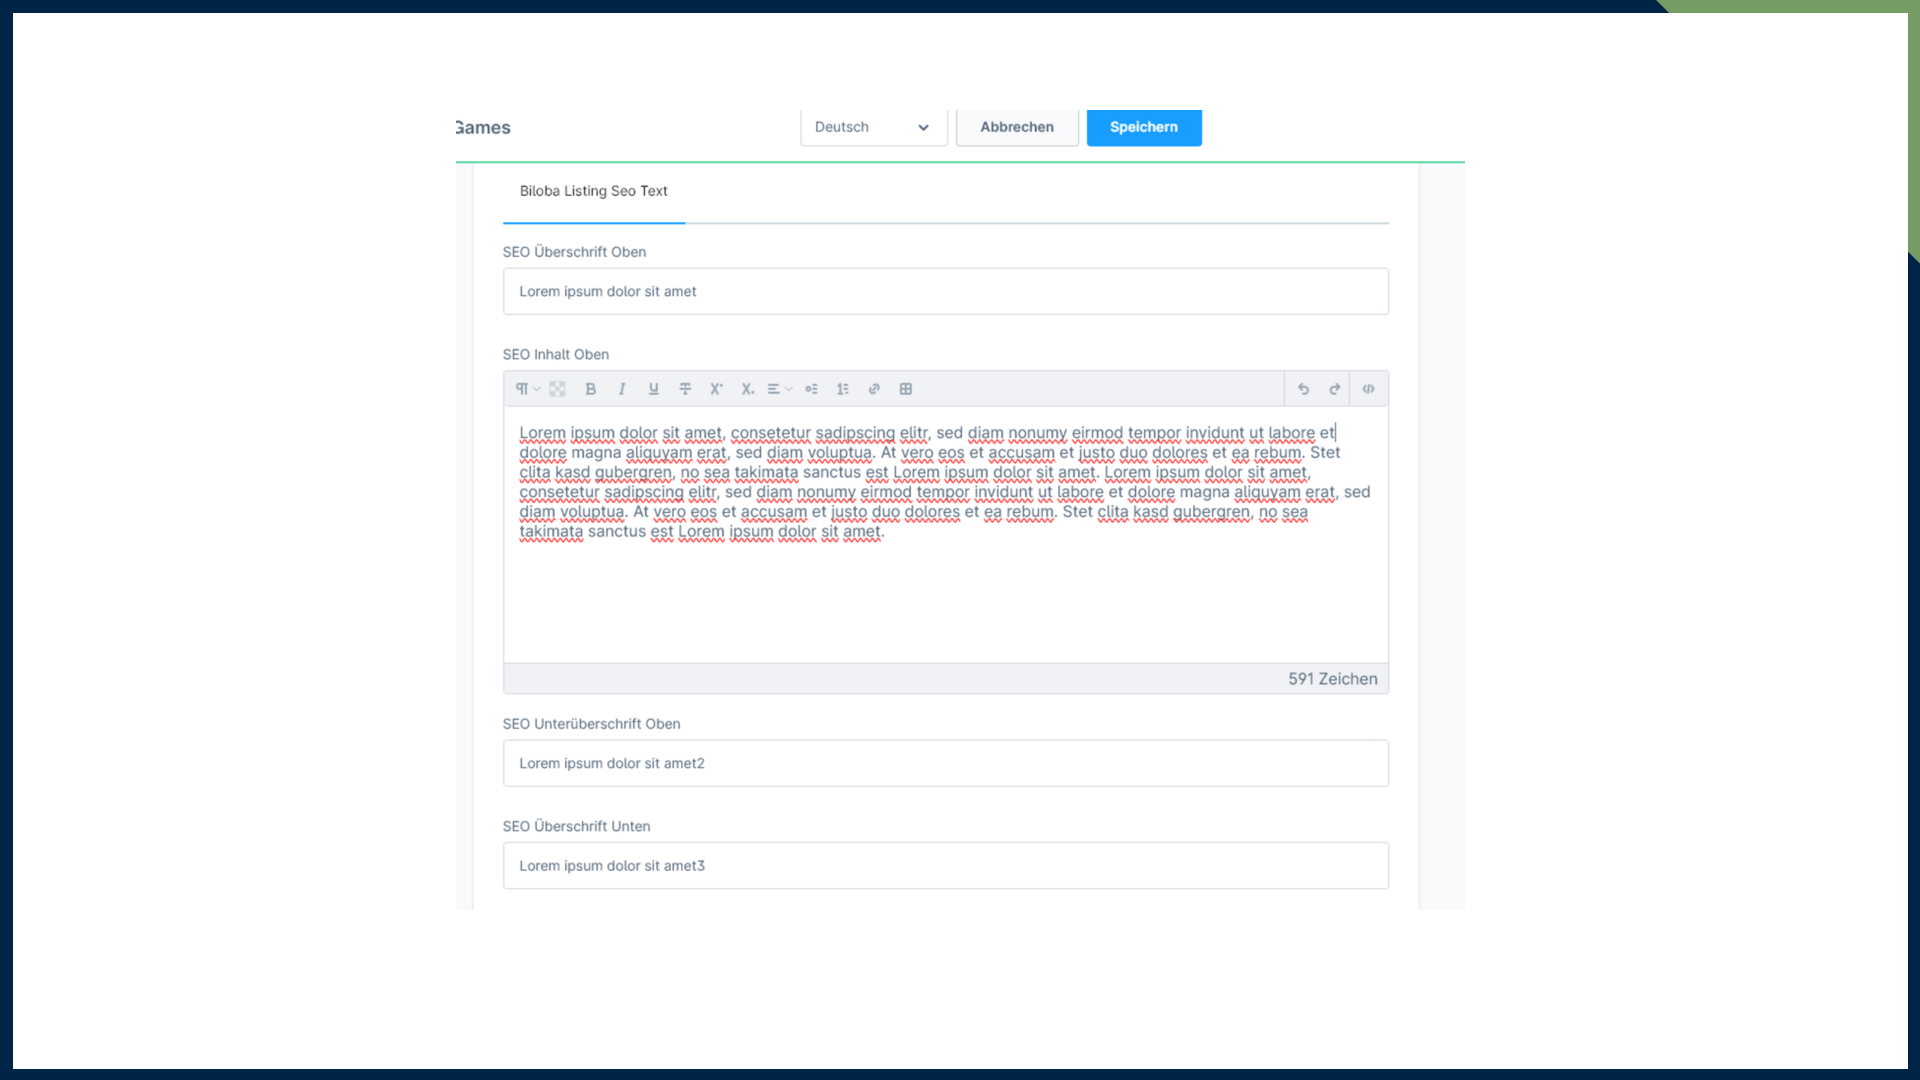Cancel editing via Abbrechen
1920x1080 pixels.
[1016, 127]
